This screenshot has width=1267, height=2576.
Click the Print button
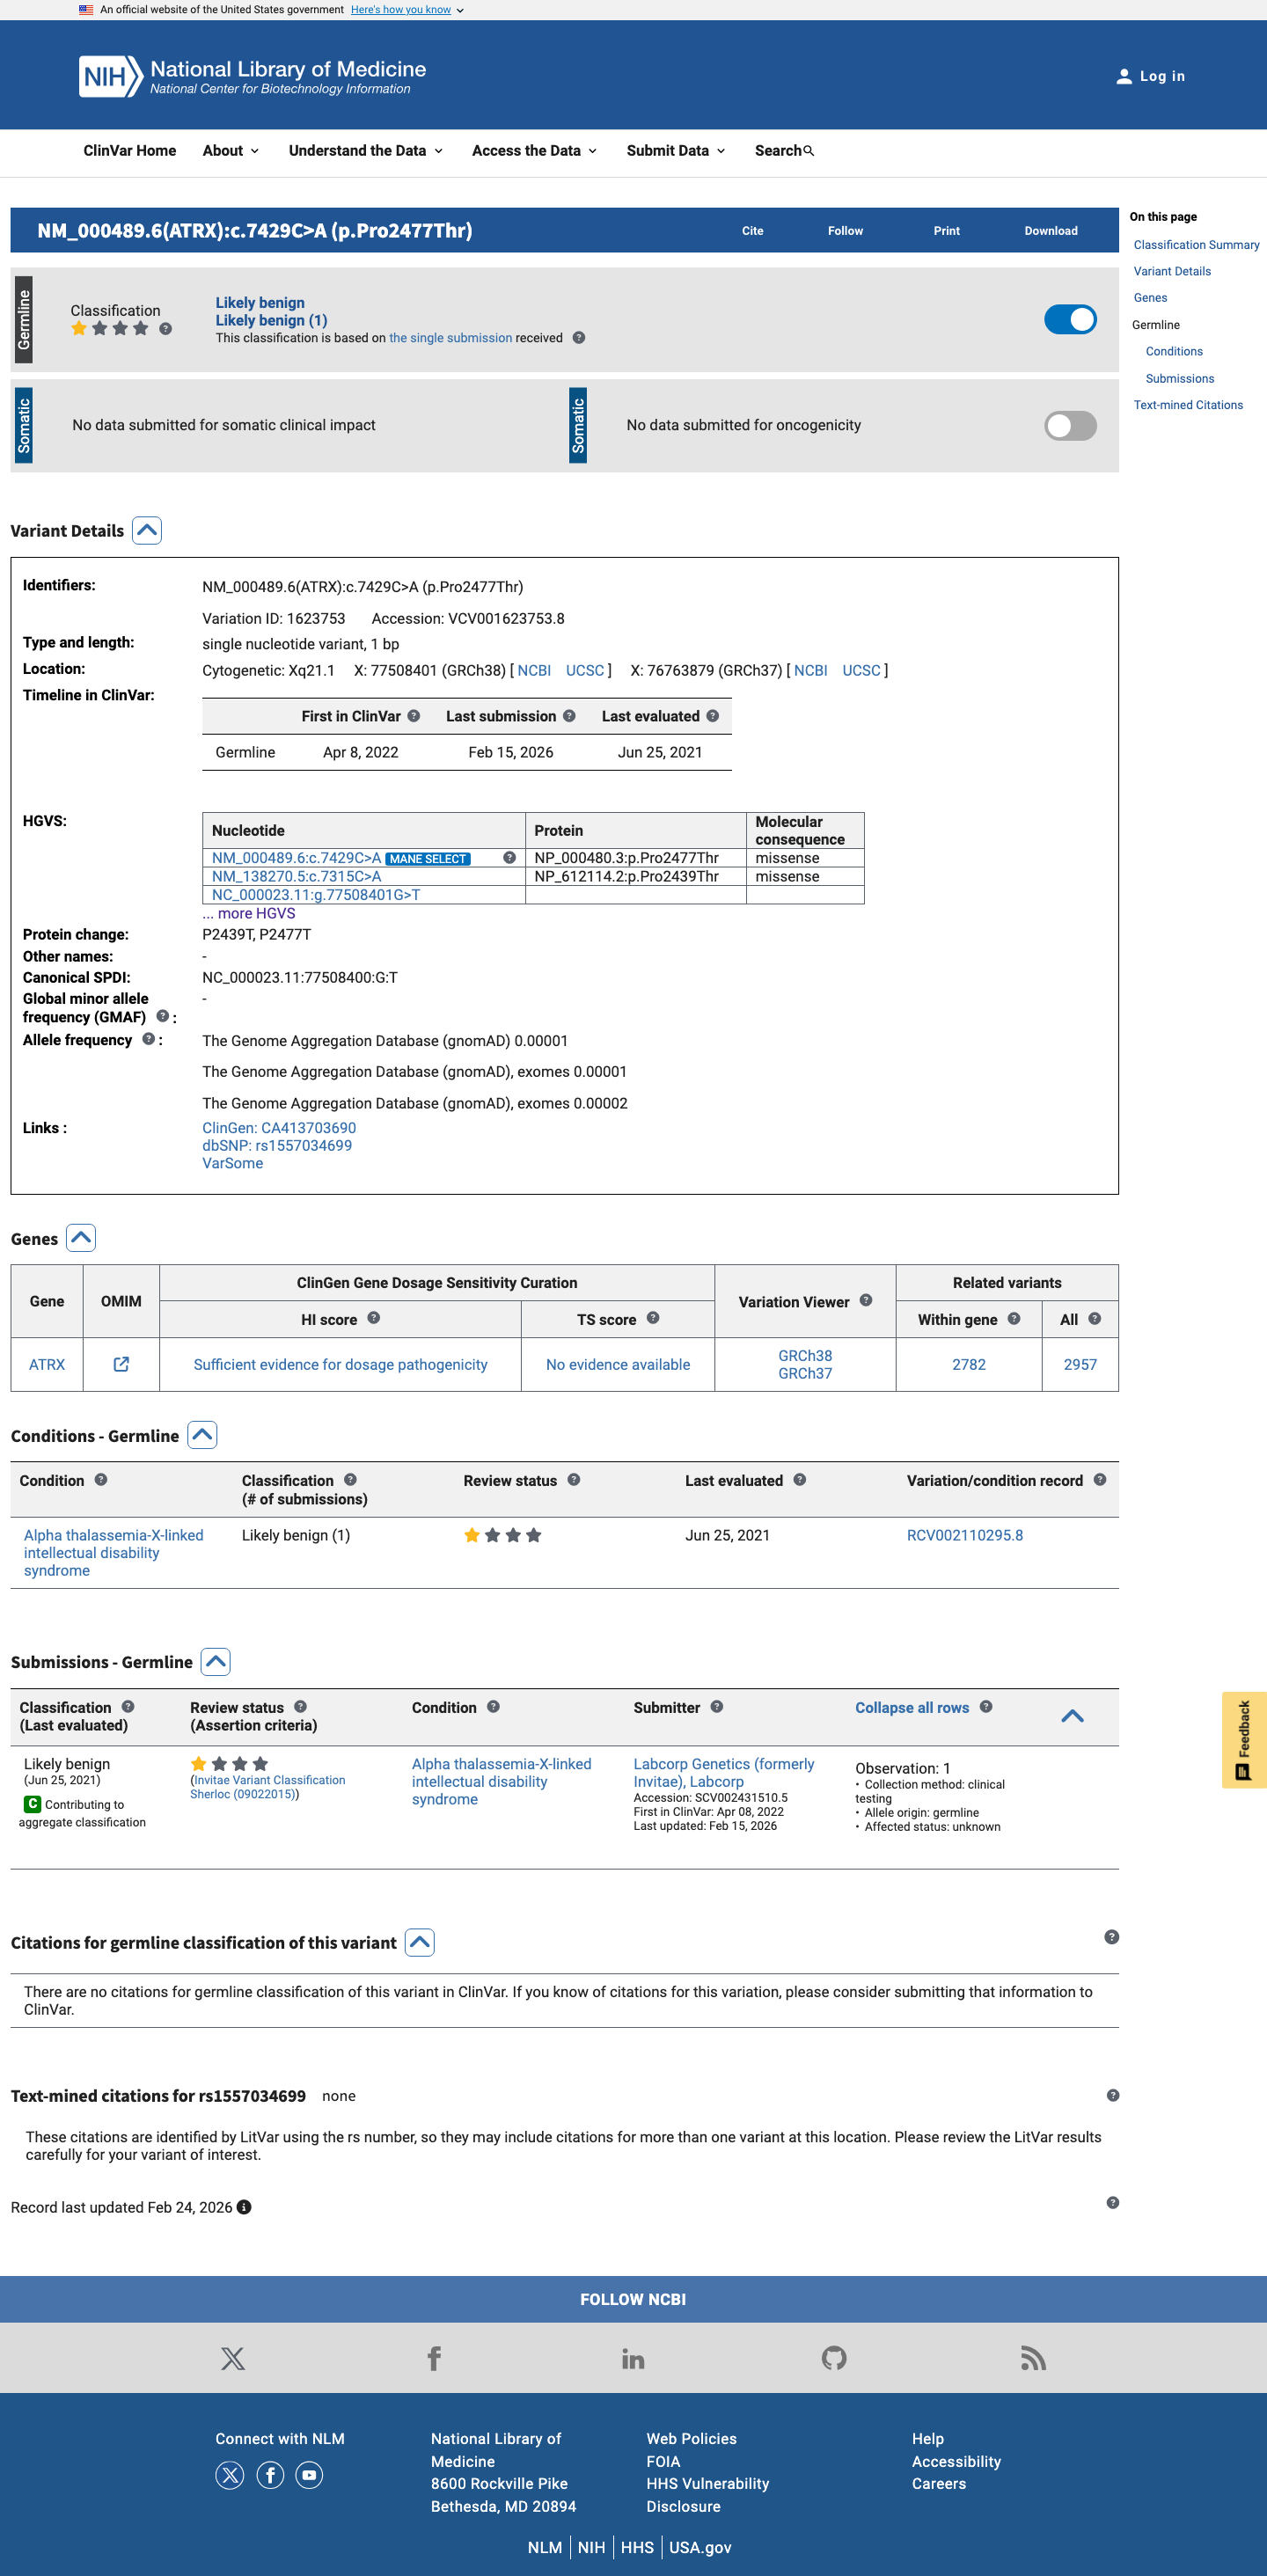pyautogui.click(x=946, y=230)
